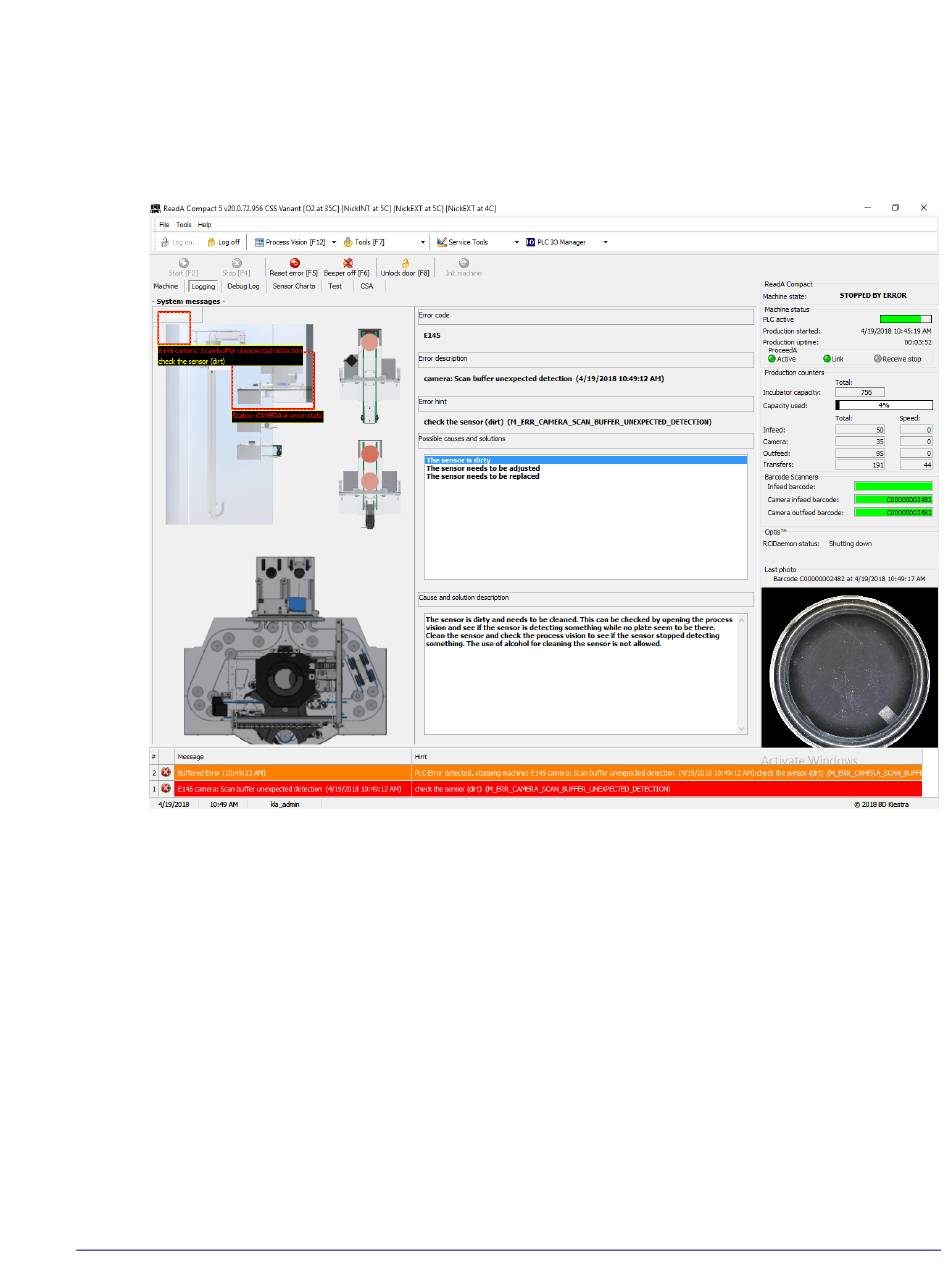Open Process Vision [F12]
The width and height of the screenshot is (950, 1284).
pos(290,242)
